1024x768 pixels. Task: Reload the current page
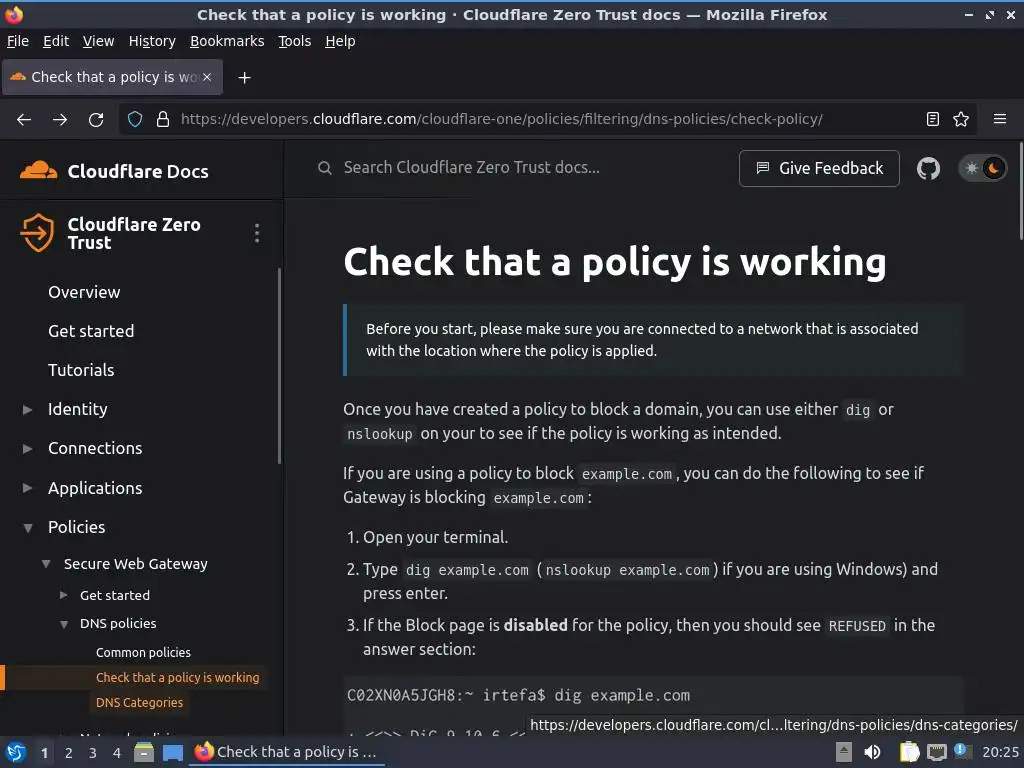coord(96,120)
